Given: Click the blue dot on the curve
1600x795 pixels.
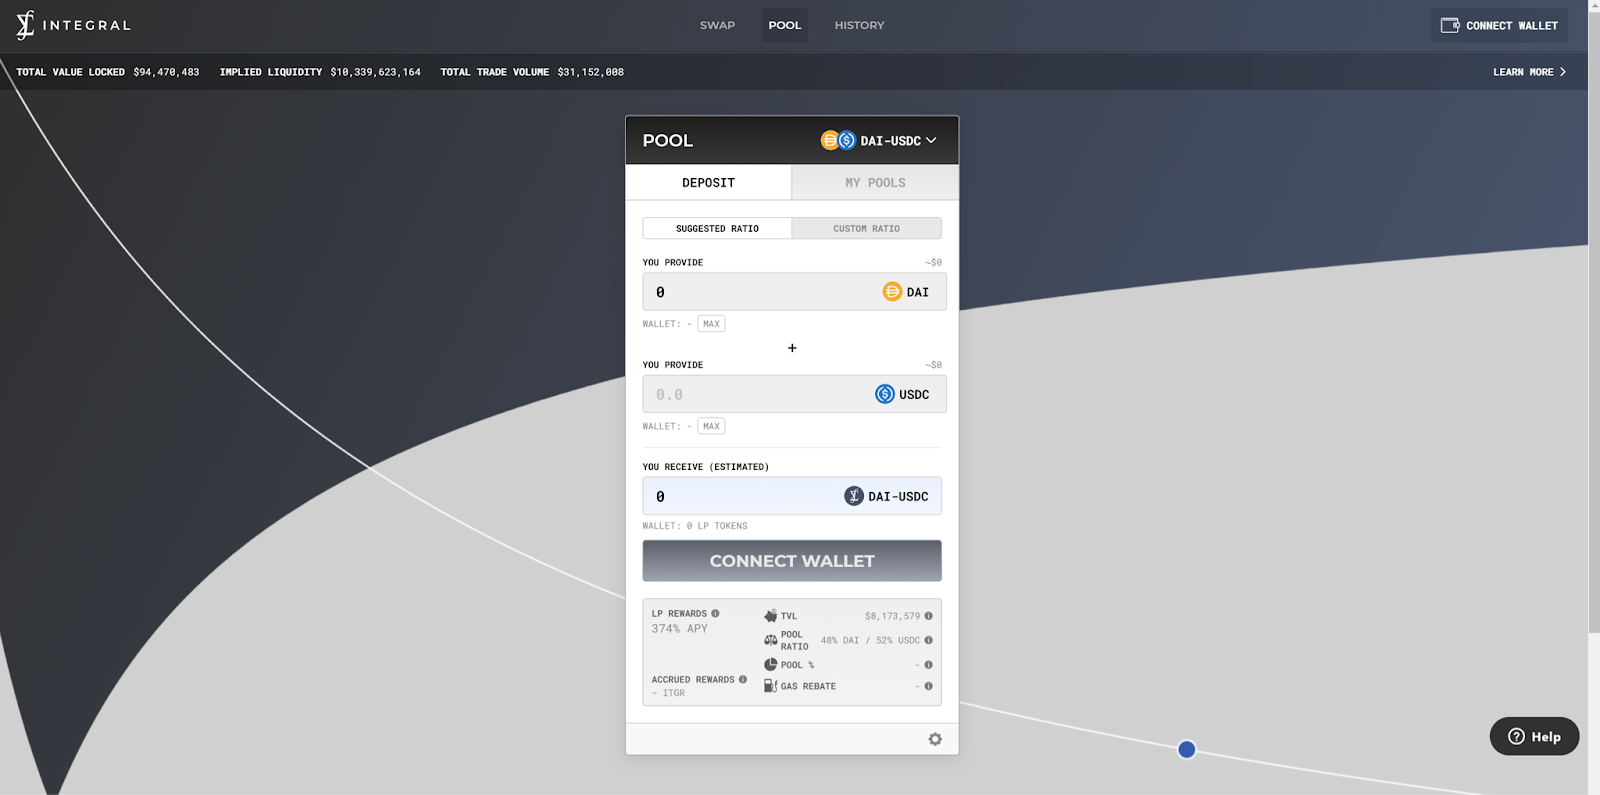Looking at the screenshot, I should (1187, 749).
